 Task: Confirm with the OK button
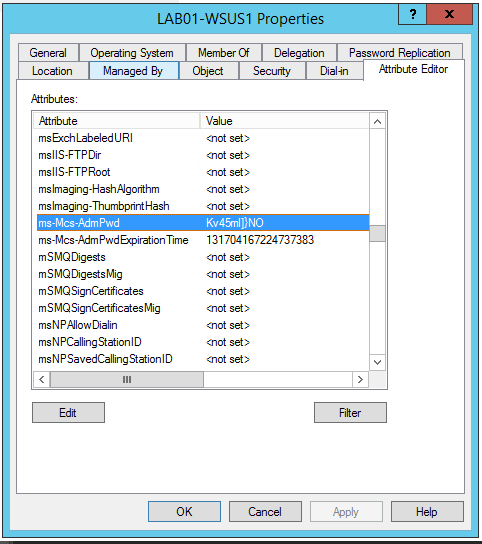click(x=184, y=511)
